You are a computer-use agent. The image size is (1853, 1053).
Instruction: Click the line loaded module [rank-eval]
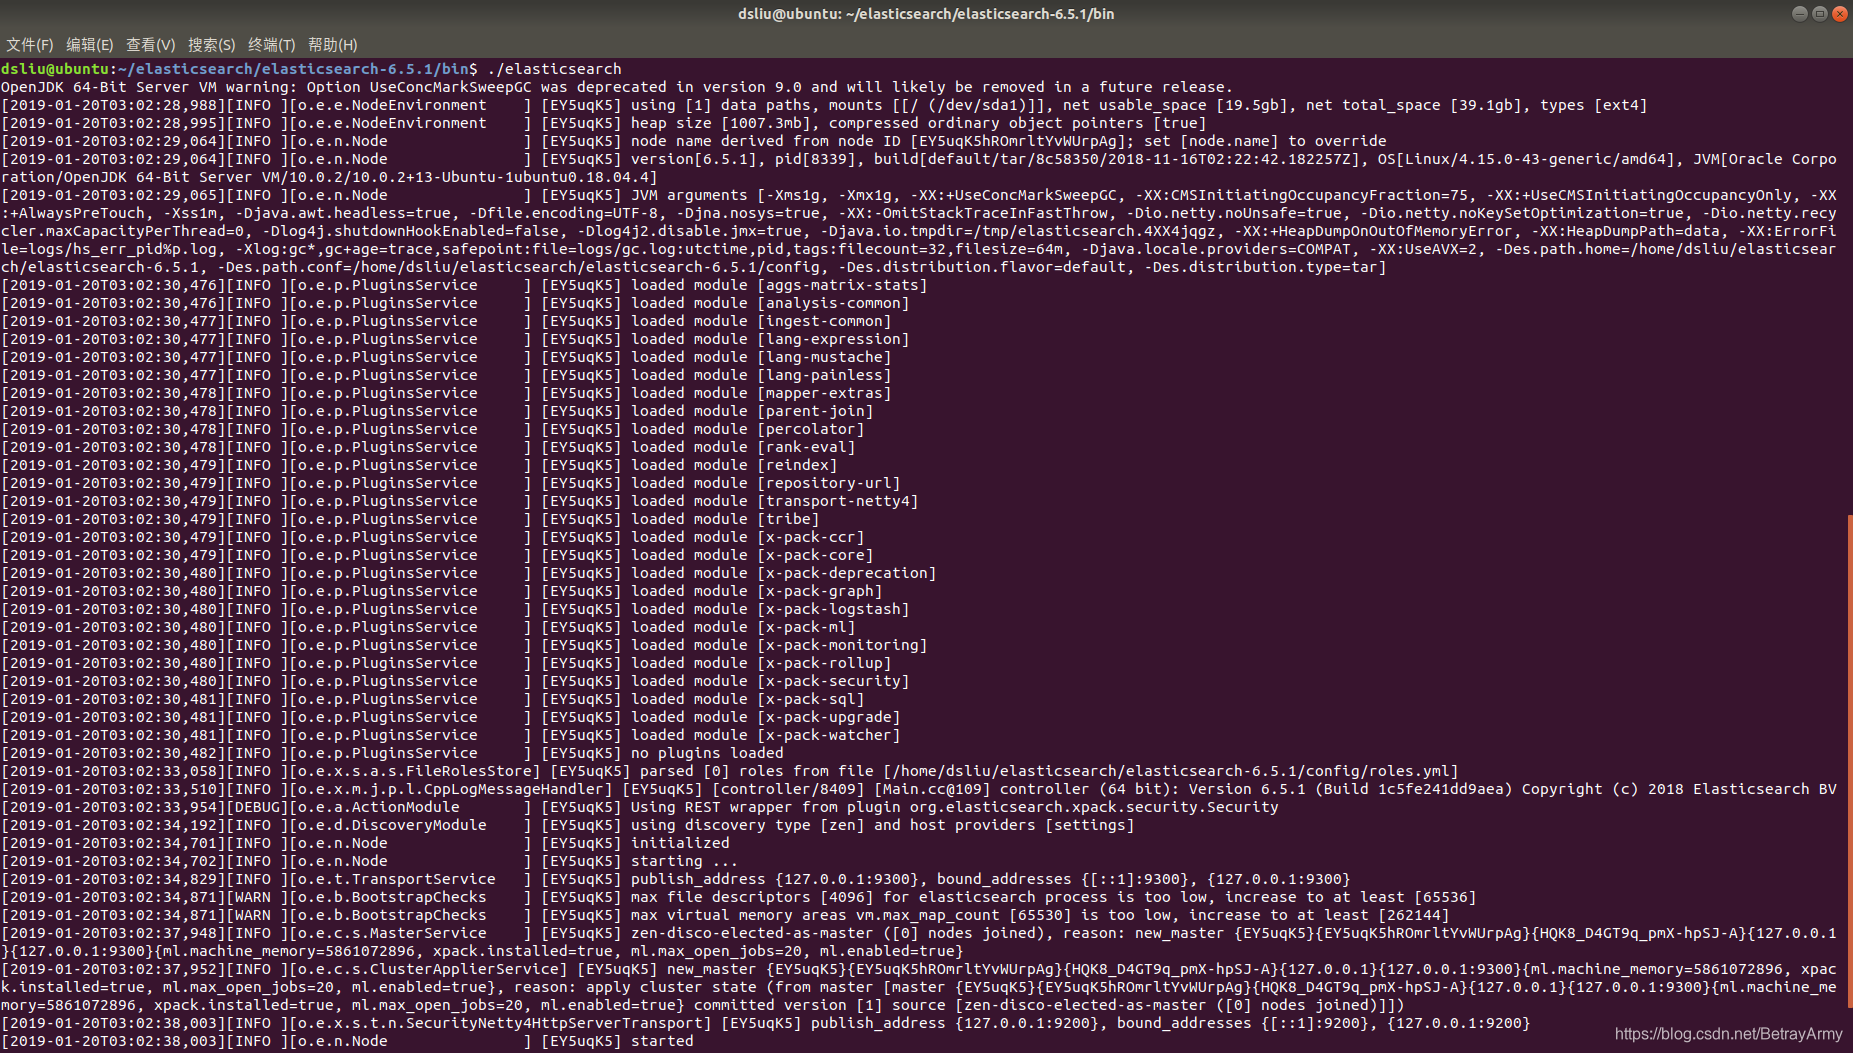(x=429, y=447)
